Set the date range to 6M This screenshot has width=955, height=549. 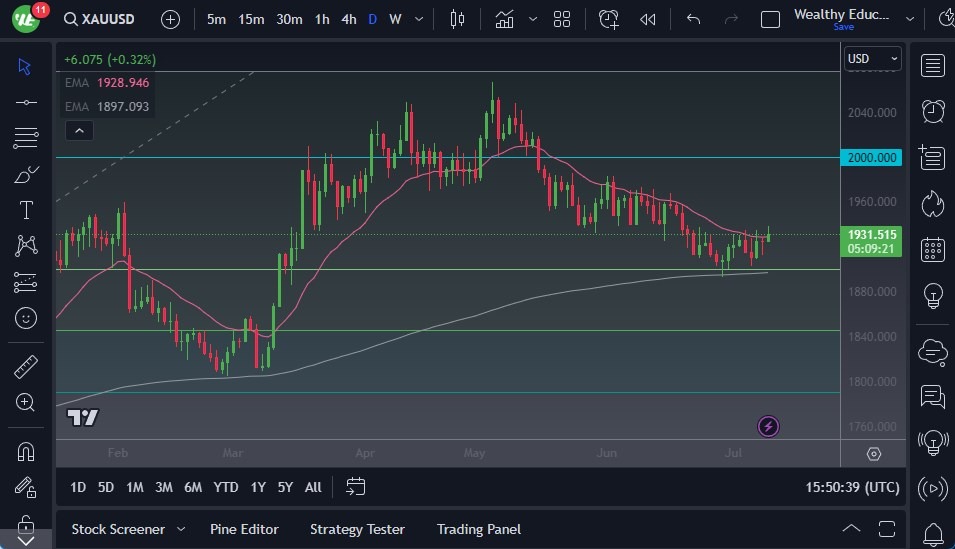pyautogui.click(x=193, y=487)
